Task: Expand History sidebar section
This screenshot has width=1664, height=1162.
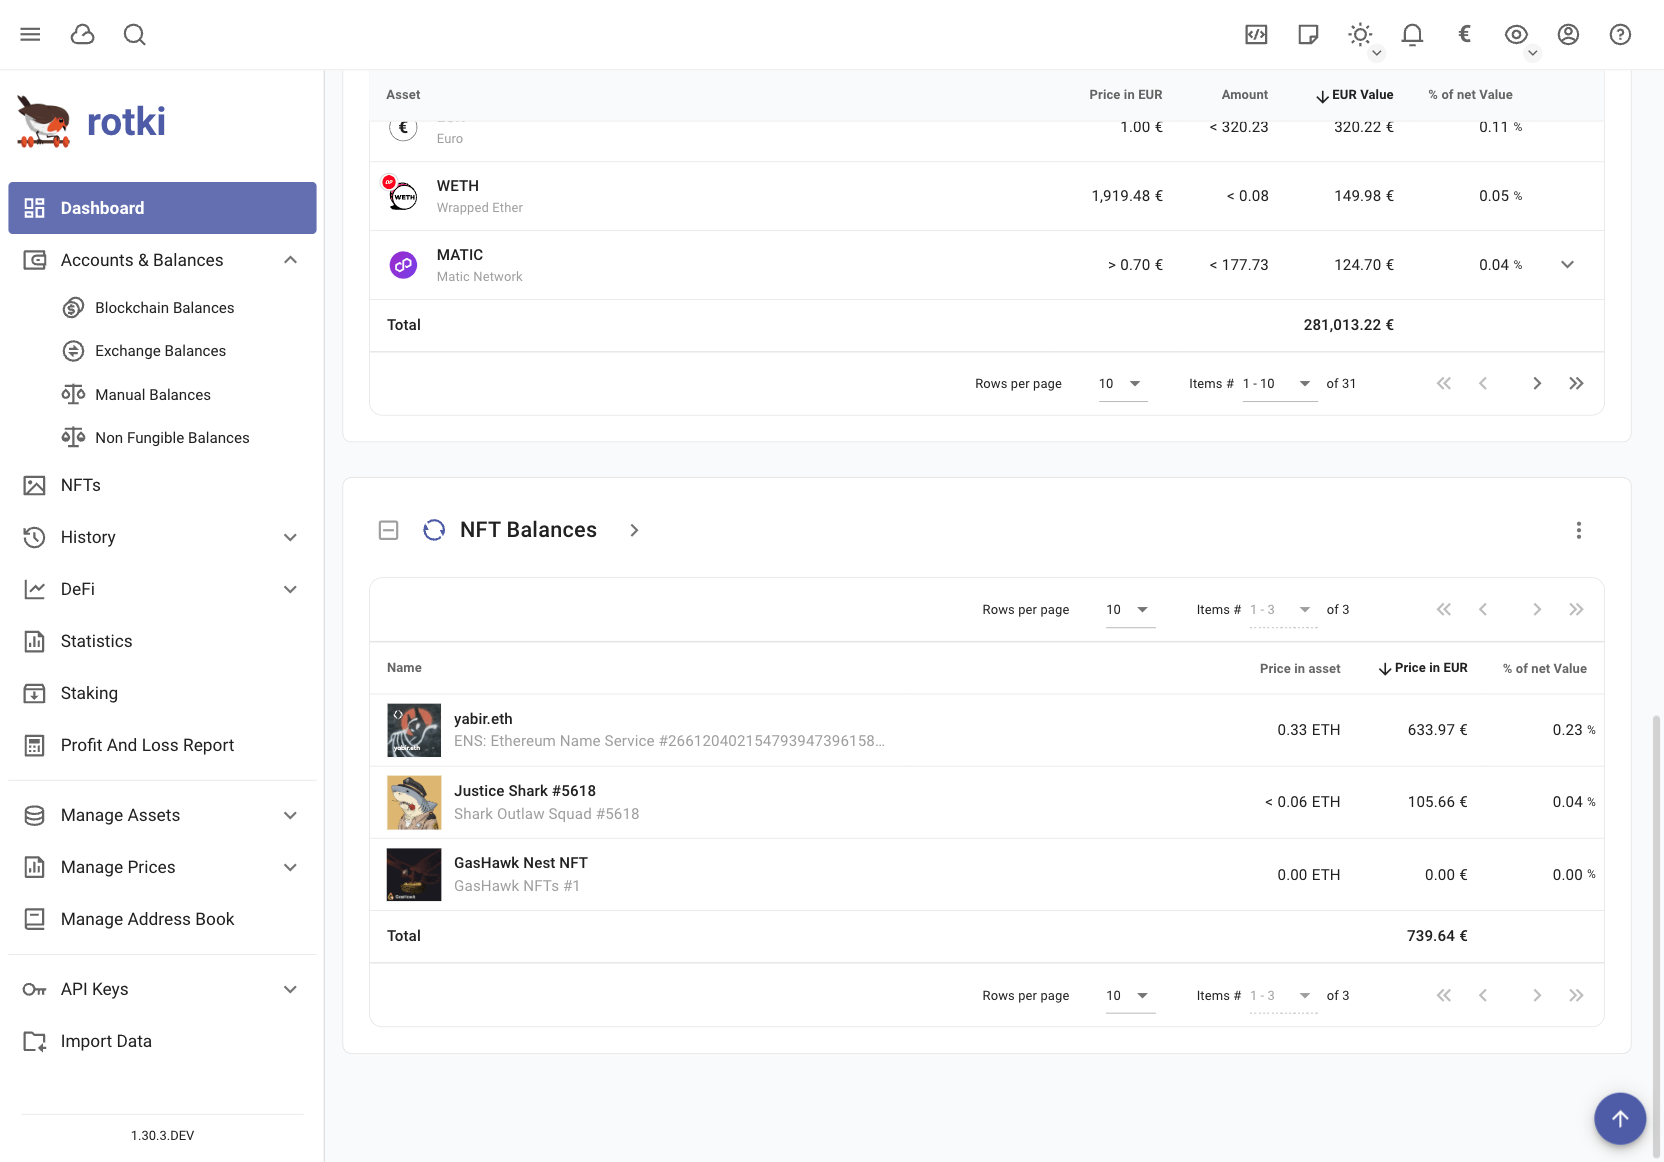Action: tap(162, 537)
